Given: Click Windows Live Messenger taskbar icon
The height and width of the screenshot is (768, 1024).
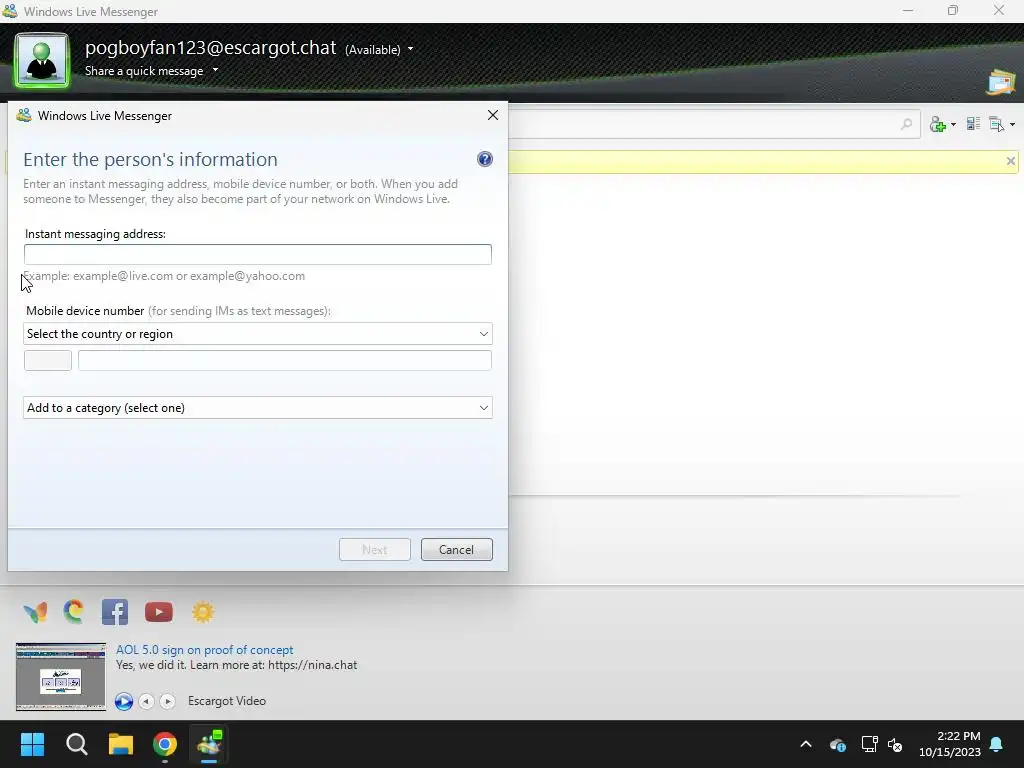Looking at the screenshot, I should coord(210,744).
